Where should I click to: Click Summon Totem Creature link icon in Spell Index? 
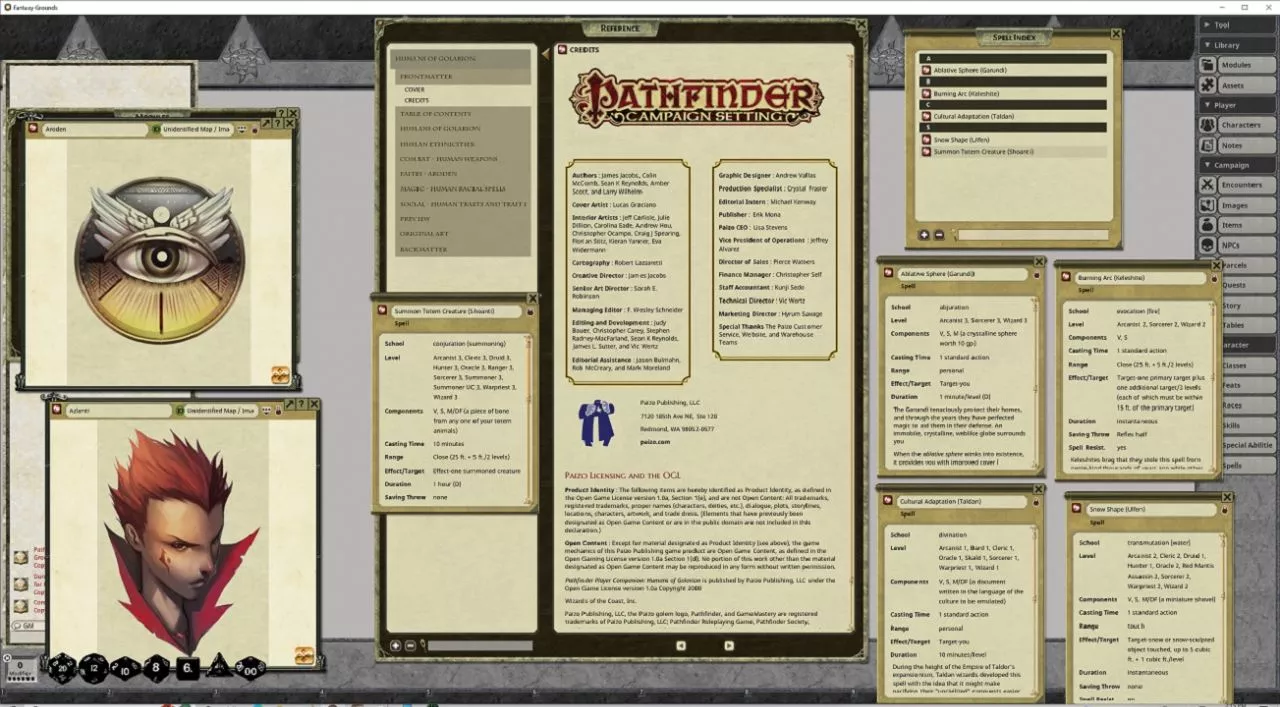pyautogui.click(x=926, y=152)
